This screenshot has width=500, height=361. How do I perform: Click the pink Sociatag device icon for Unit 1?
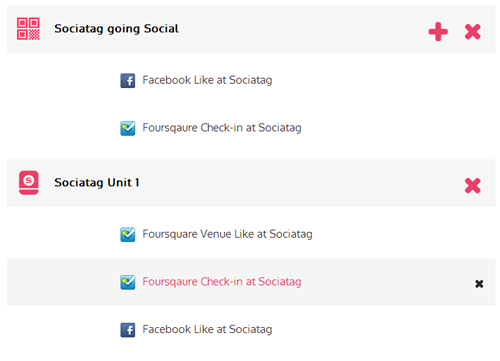[29, 183]
